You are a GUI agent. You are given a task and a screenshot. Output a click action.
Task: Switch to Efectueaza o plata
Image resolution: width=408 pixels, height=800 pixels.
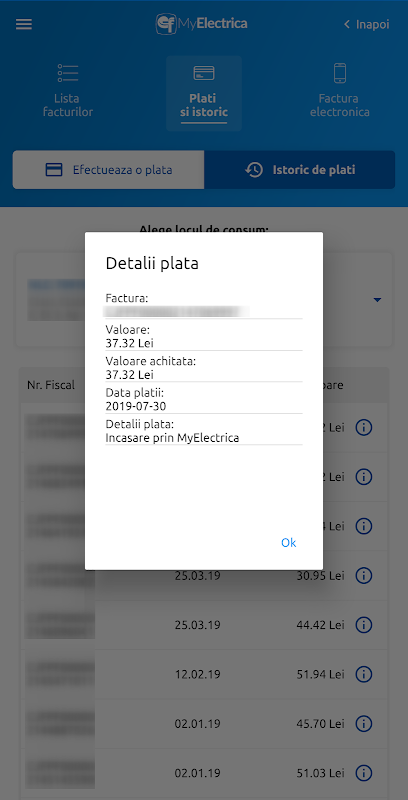click(109, 170)
